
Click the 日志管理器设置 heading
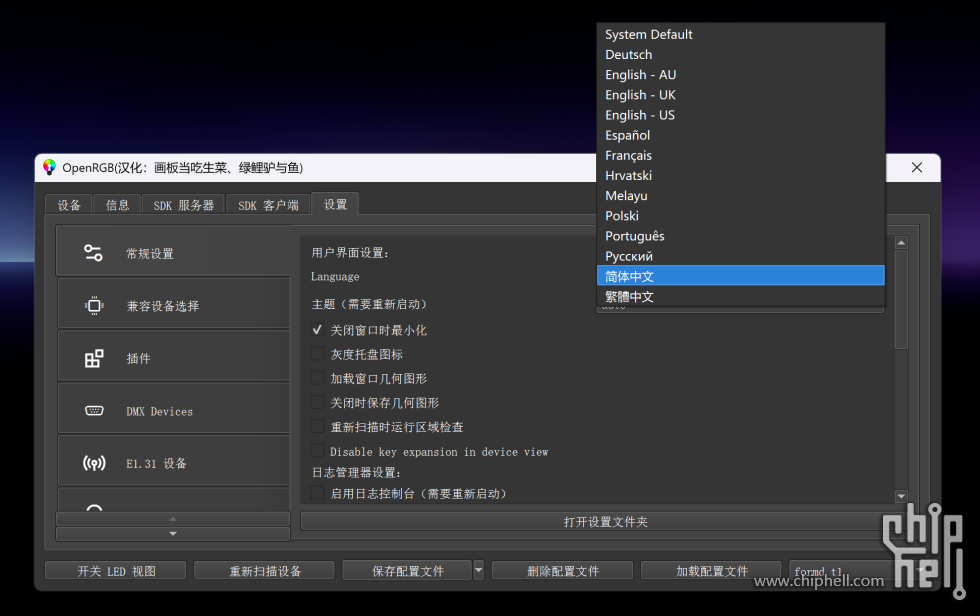(356, 472)
